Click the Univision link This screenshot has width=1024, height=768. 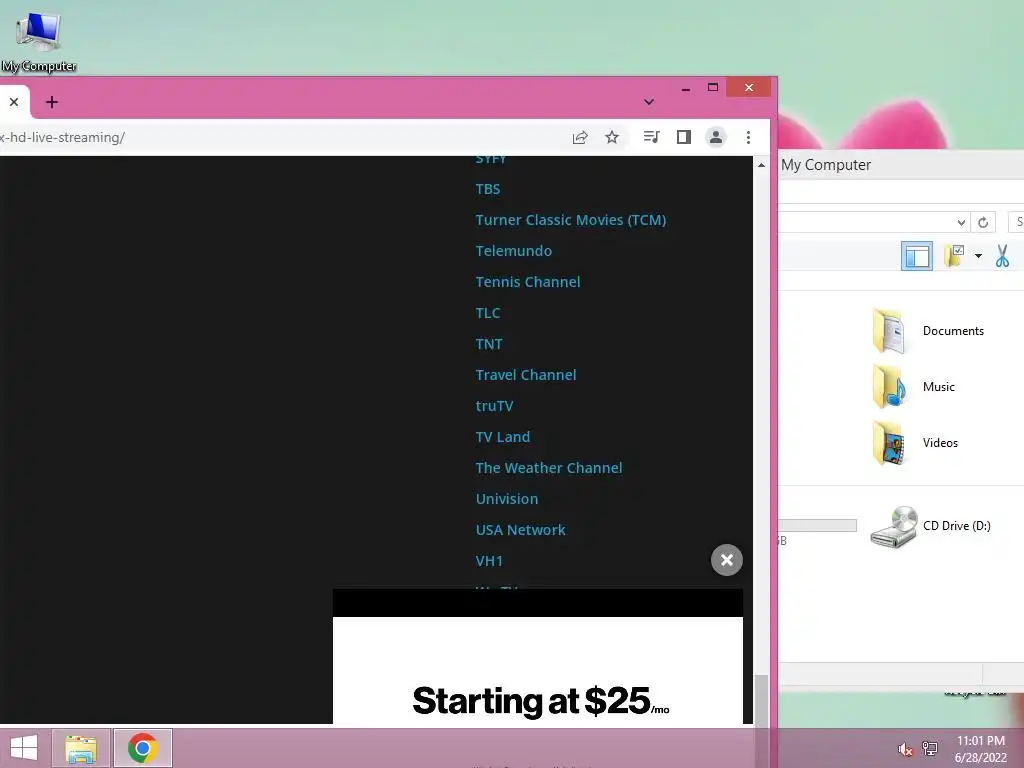click(507, 499)
